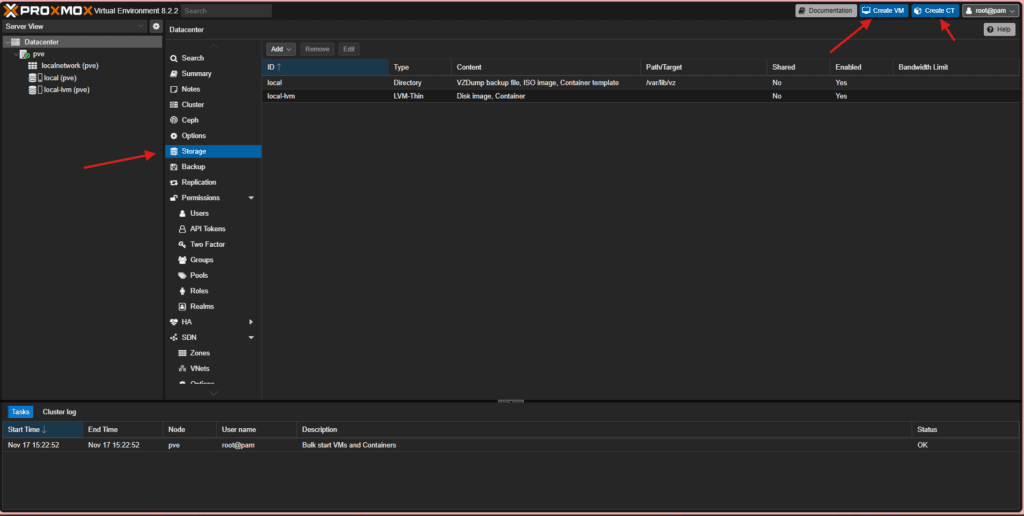Click the Replication arrows icon

[x=174, y=182]
